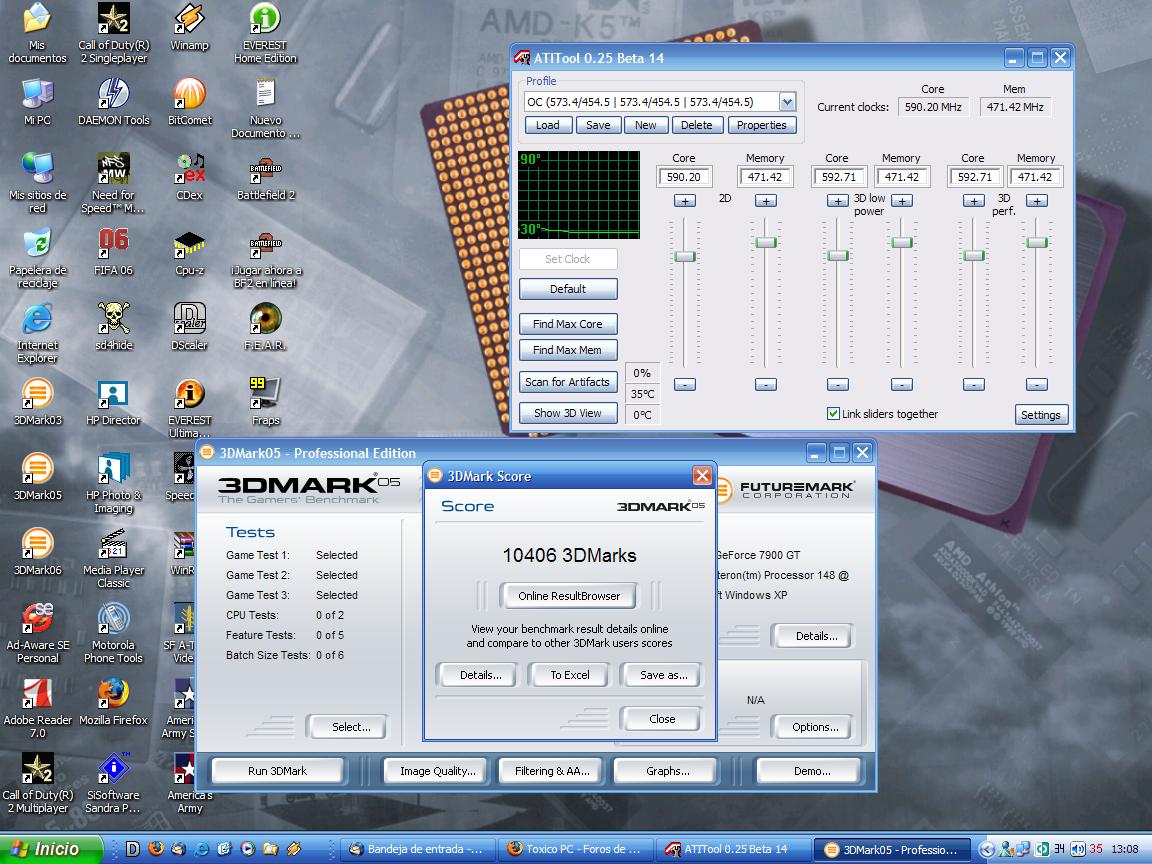The width and height of the screenshot is (1152, 864).
Task: Open Online ResultBrowser in score dialog
Action: (x=569, y=596)
